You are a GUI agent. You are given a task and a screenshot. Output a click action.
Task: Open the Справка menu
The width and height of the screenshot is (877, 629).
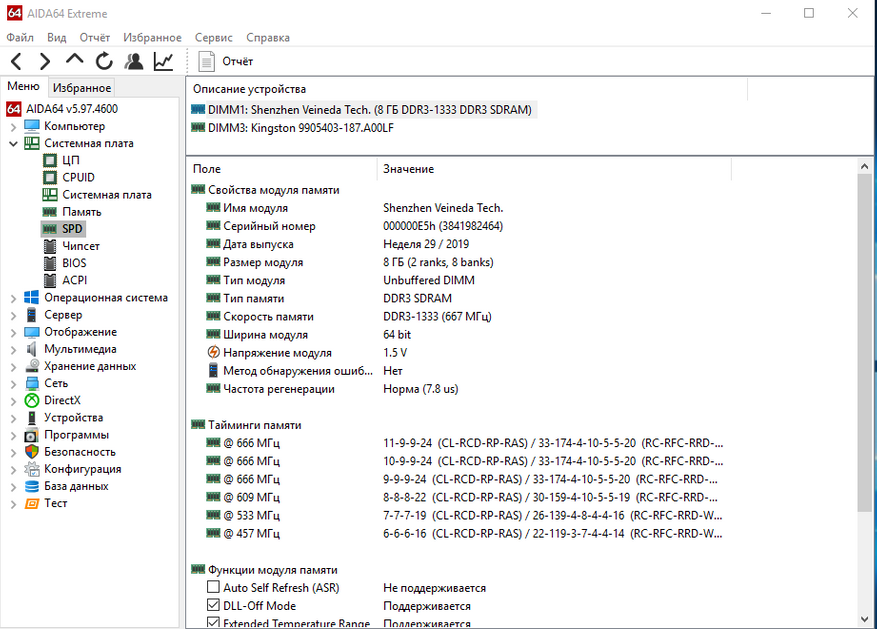268,37
